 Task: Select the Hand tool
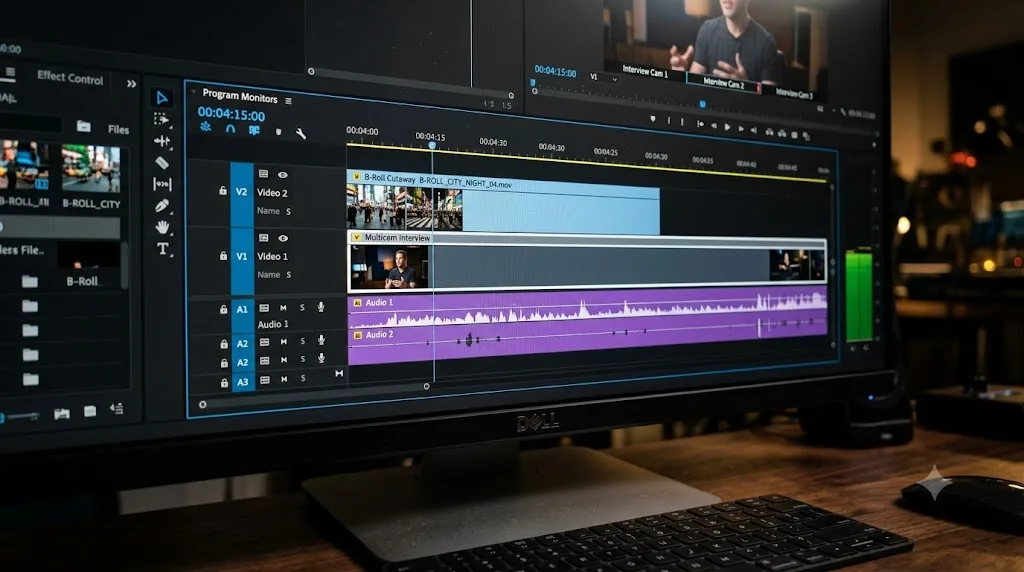point(162,227)
